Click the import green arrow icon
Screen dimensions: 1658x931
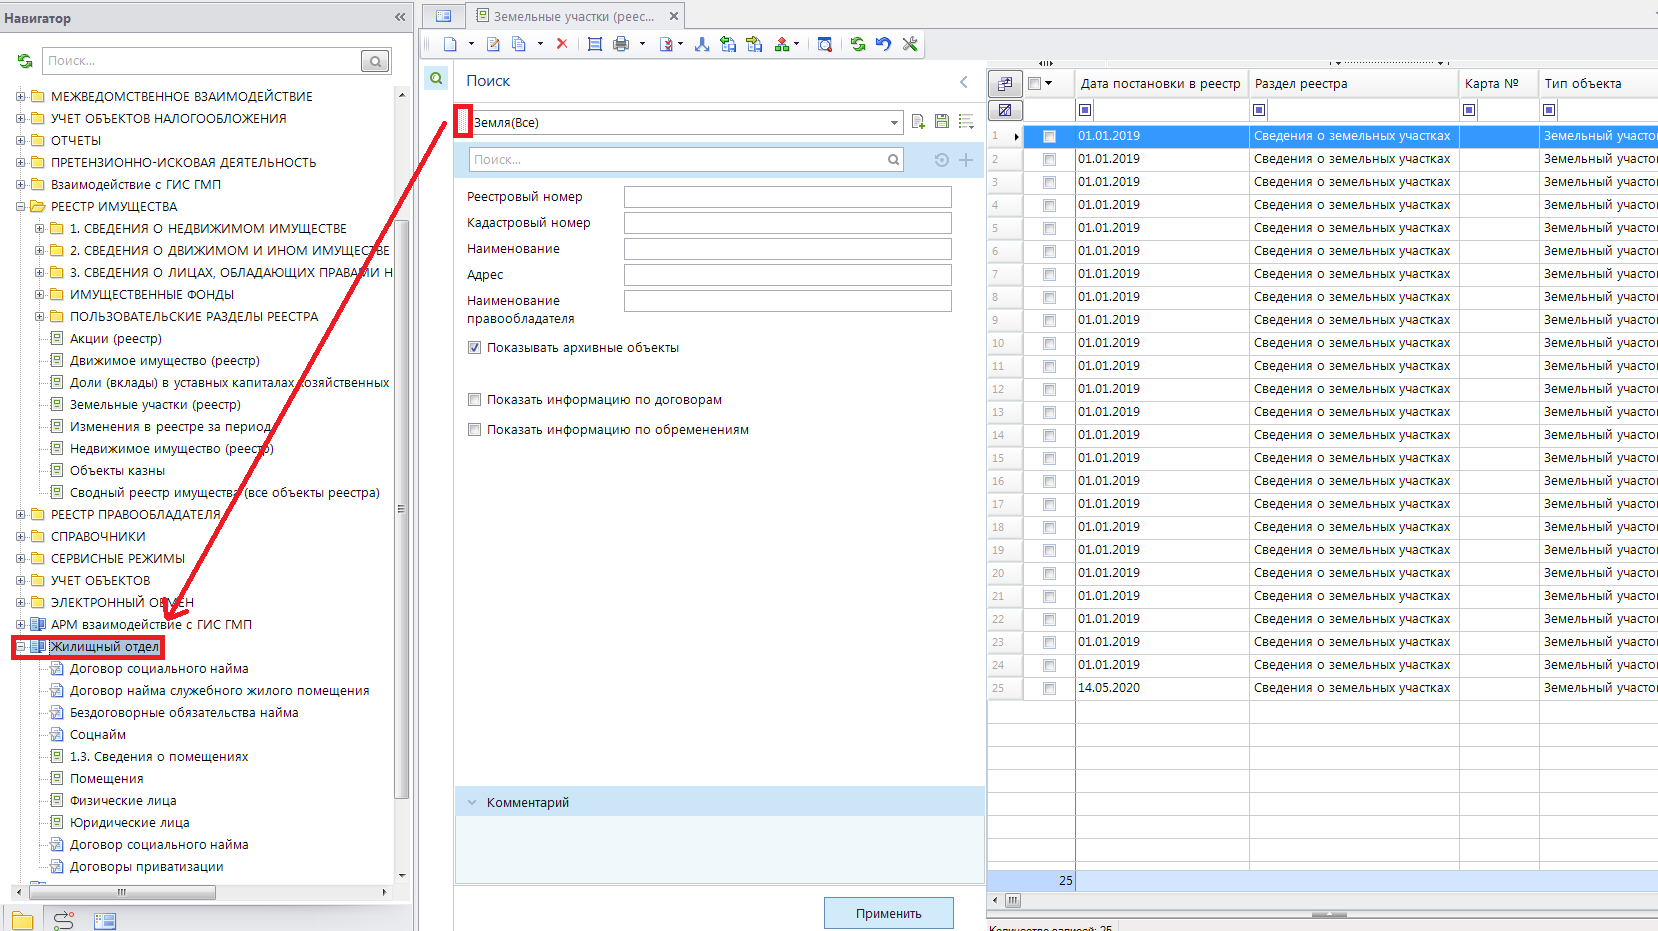tap(728, 44)
